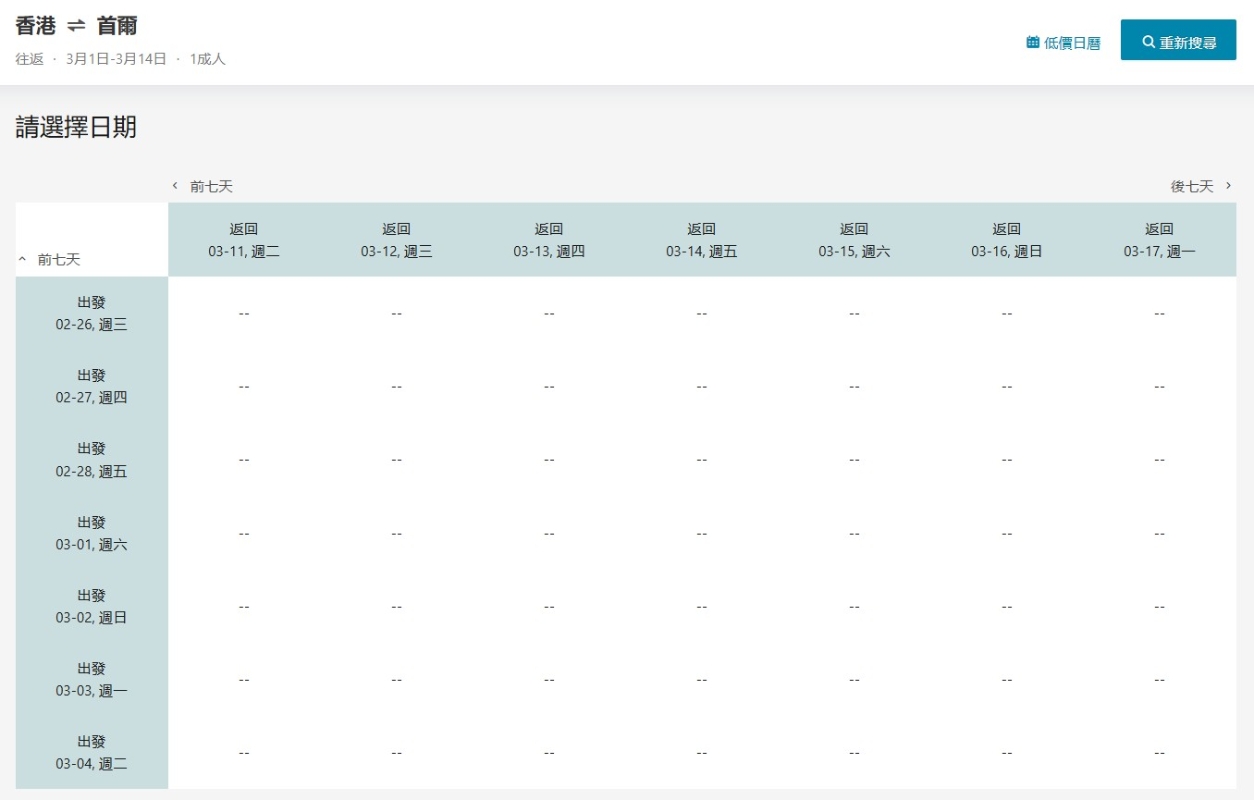Click the magnifier icon in 重新搜尋 button

(1148, 43)
